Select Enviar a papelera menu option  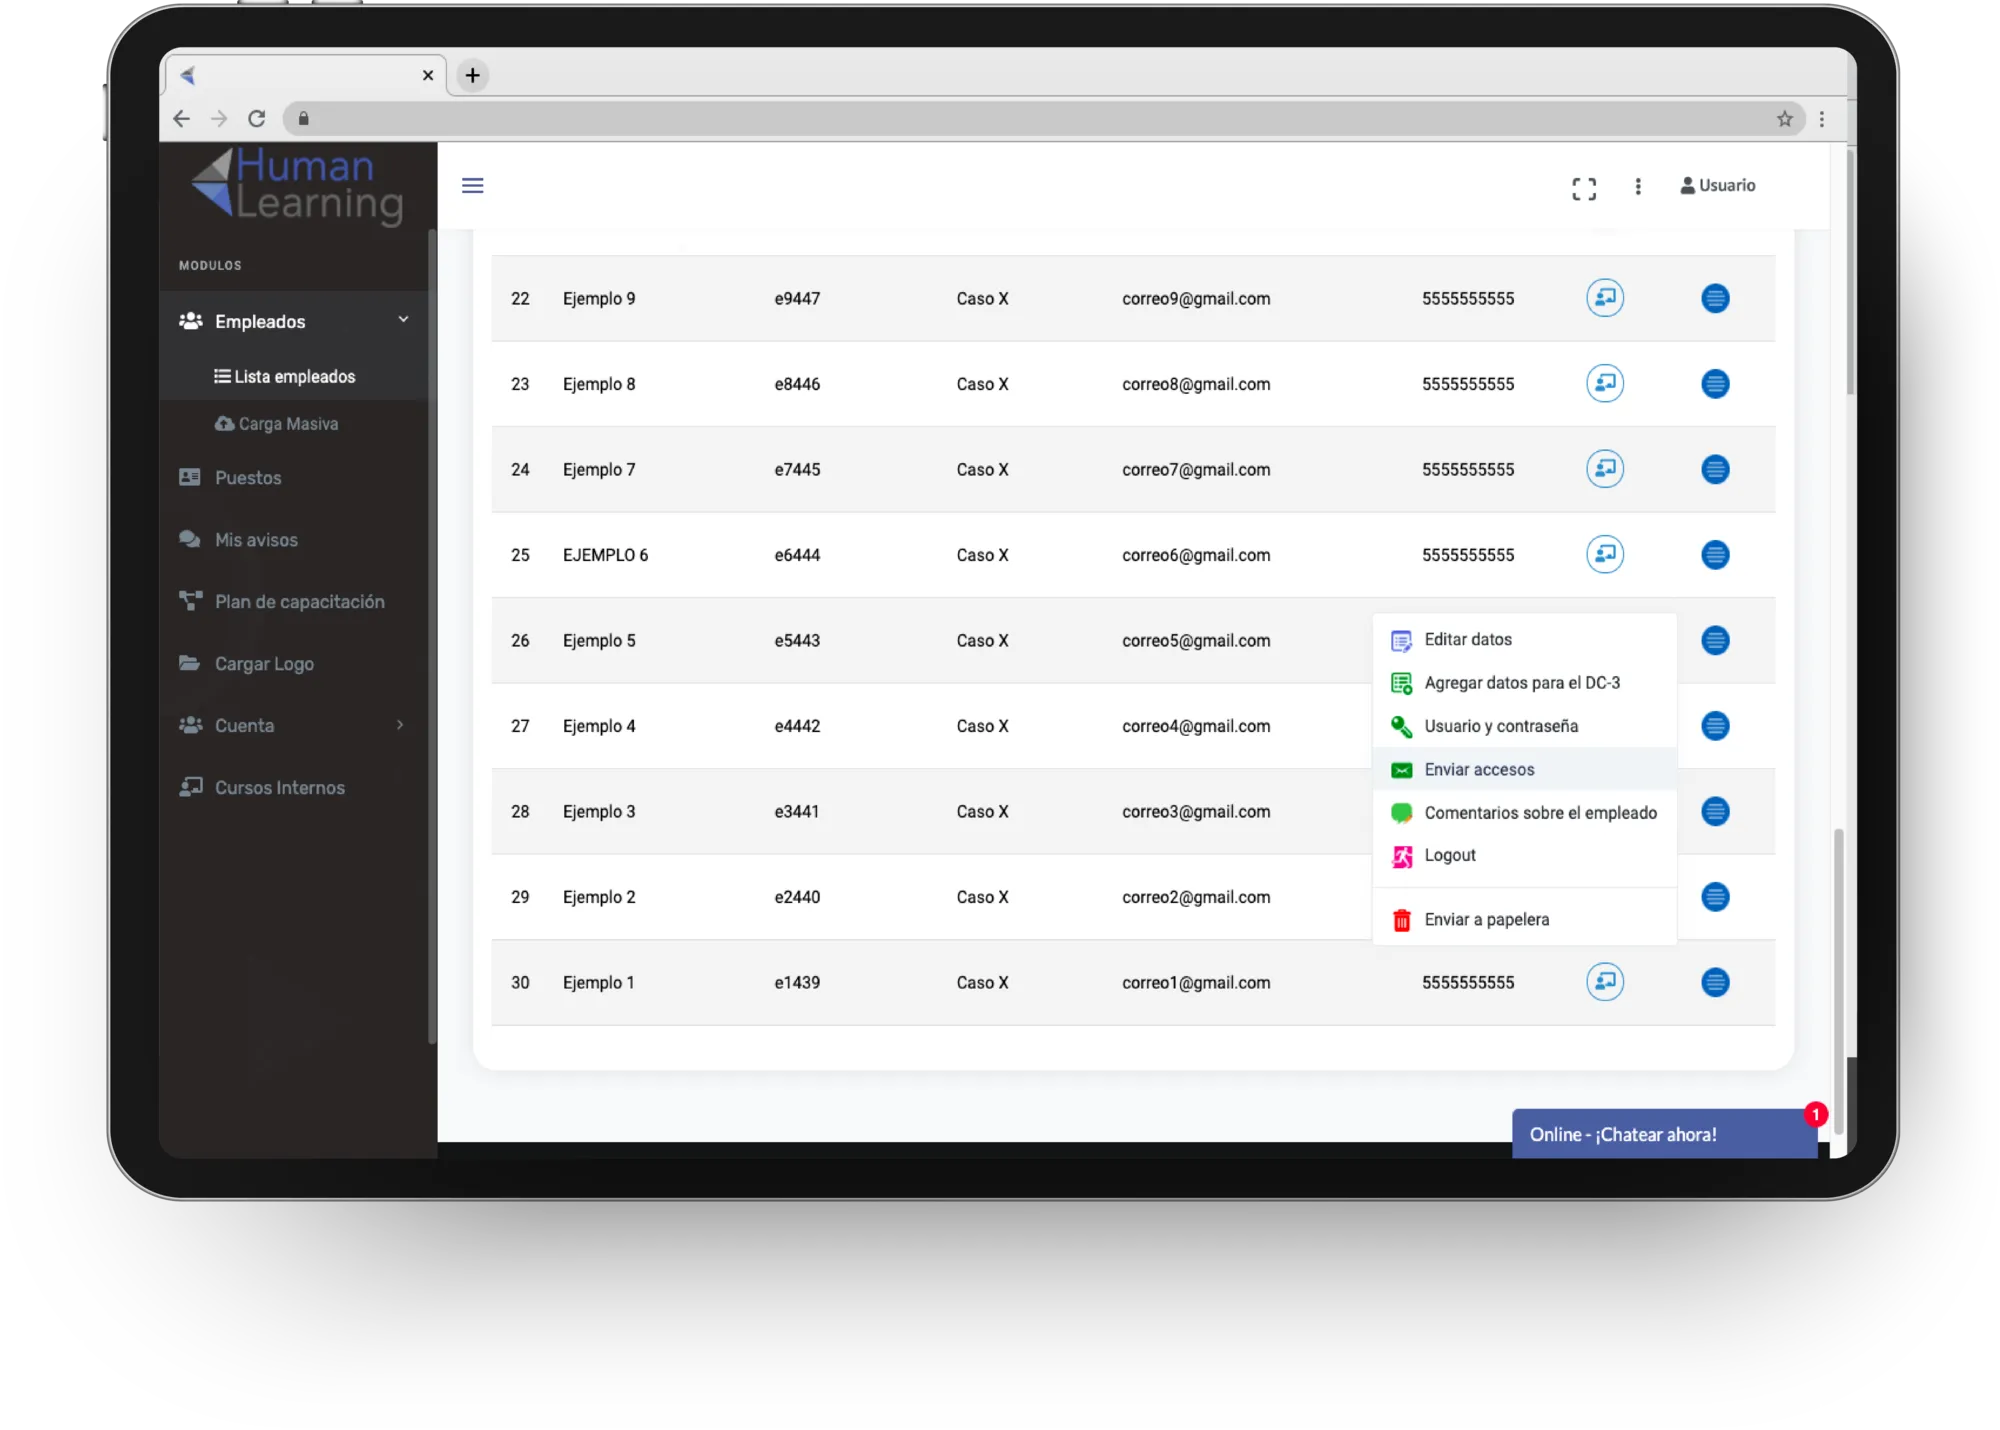click(x=1486, y=920)
